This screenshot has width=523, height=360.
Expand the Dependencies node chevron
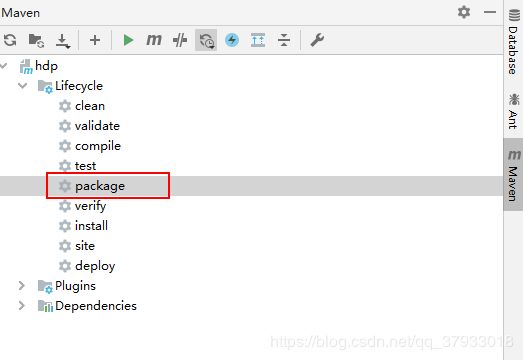22,306
